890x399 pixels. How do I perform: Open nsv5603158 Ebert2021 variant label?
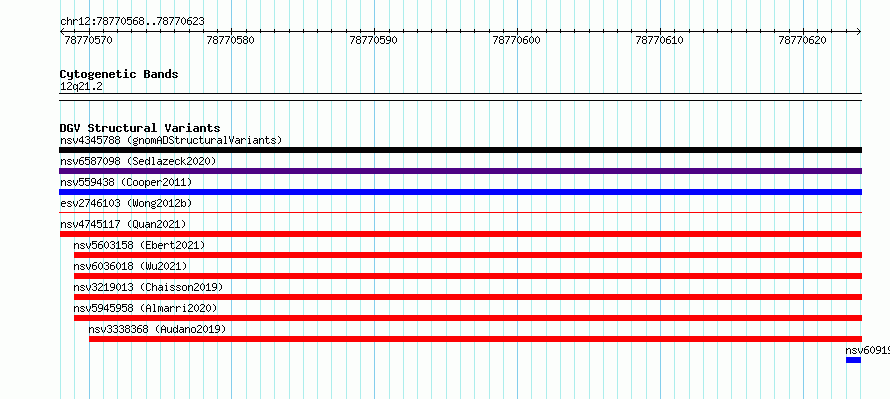139,245
